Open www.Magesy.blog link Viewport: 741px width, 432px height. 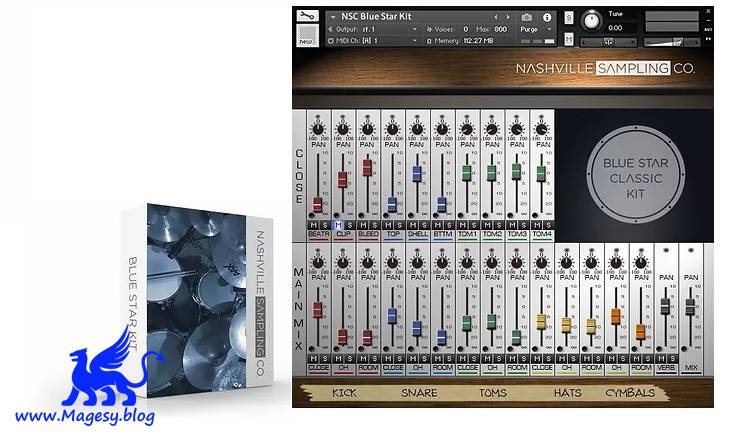85,416
